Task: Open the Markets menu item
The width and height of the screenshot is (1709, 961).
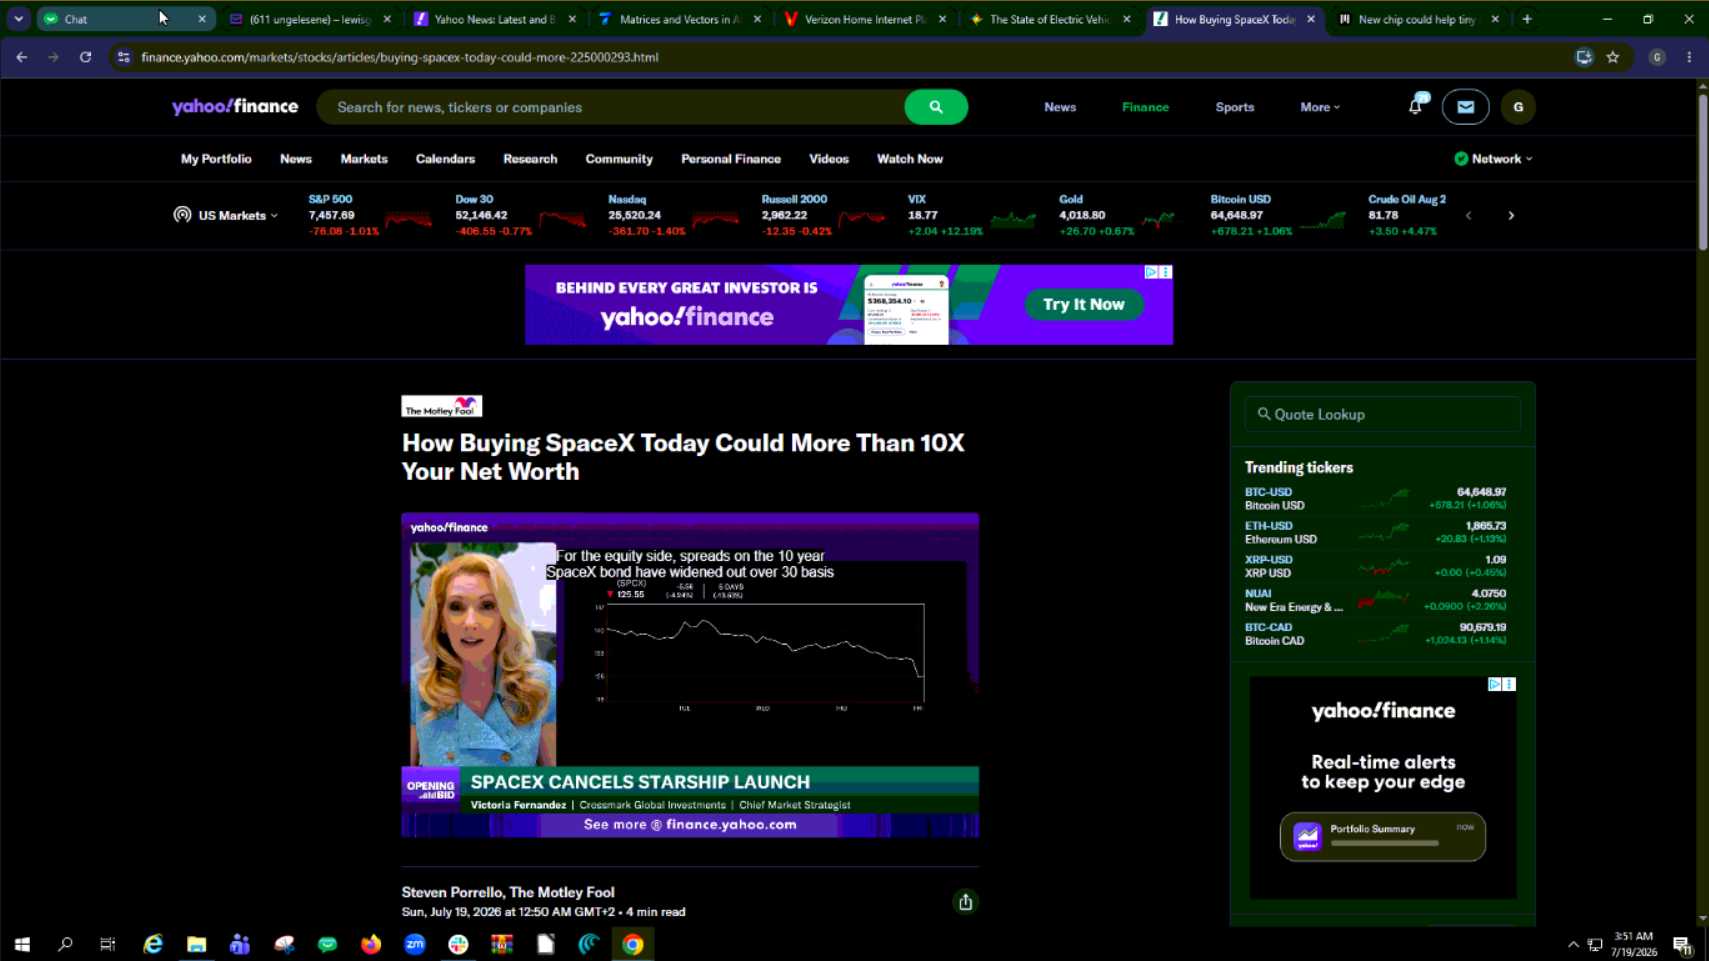Action: [x=364, y=159]
